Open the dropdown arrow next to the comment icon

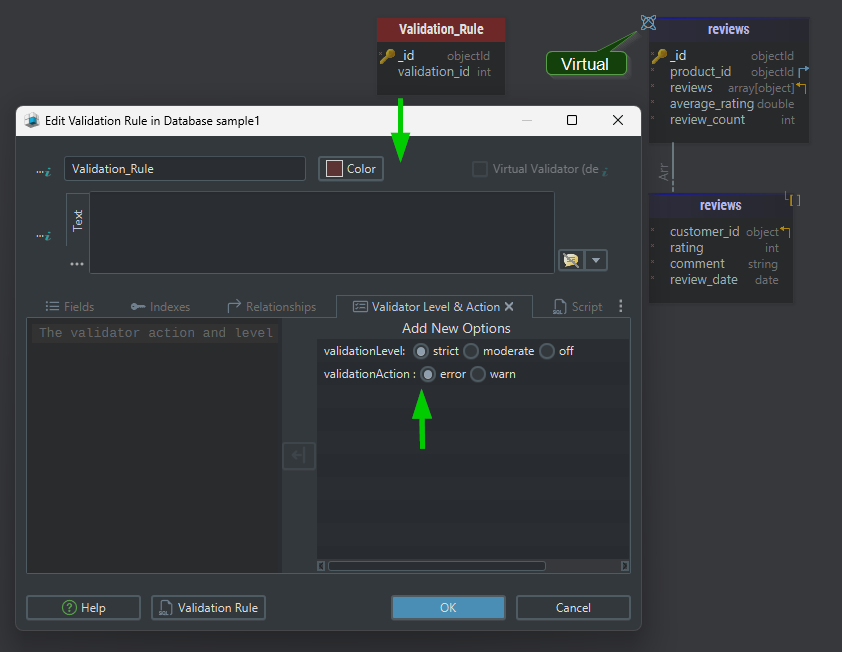coord(596,260)
